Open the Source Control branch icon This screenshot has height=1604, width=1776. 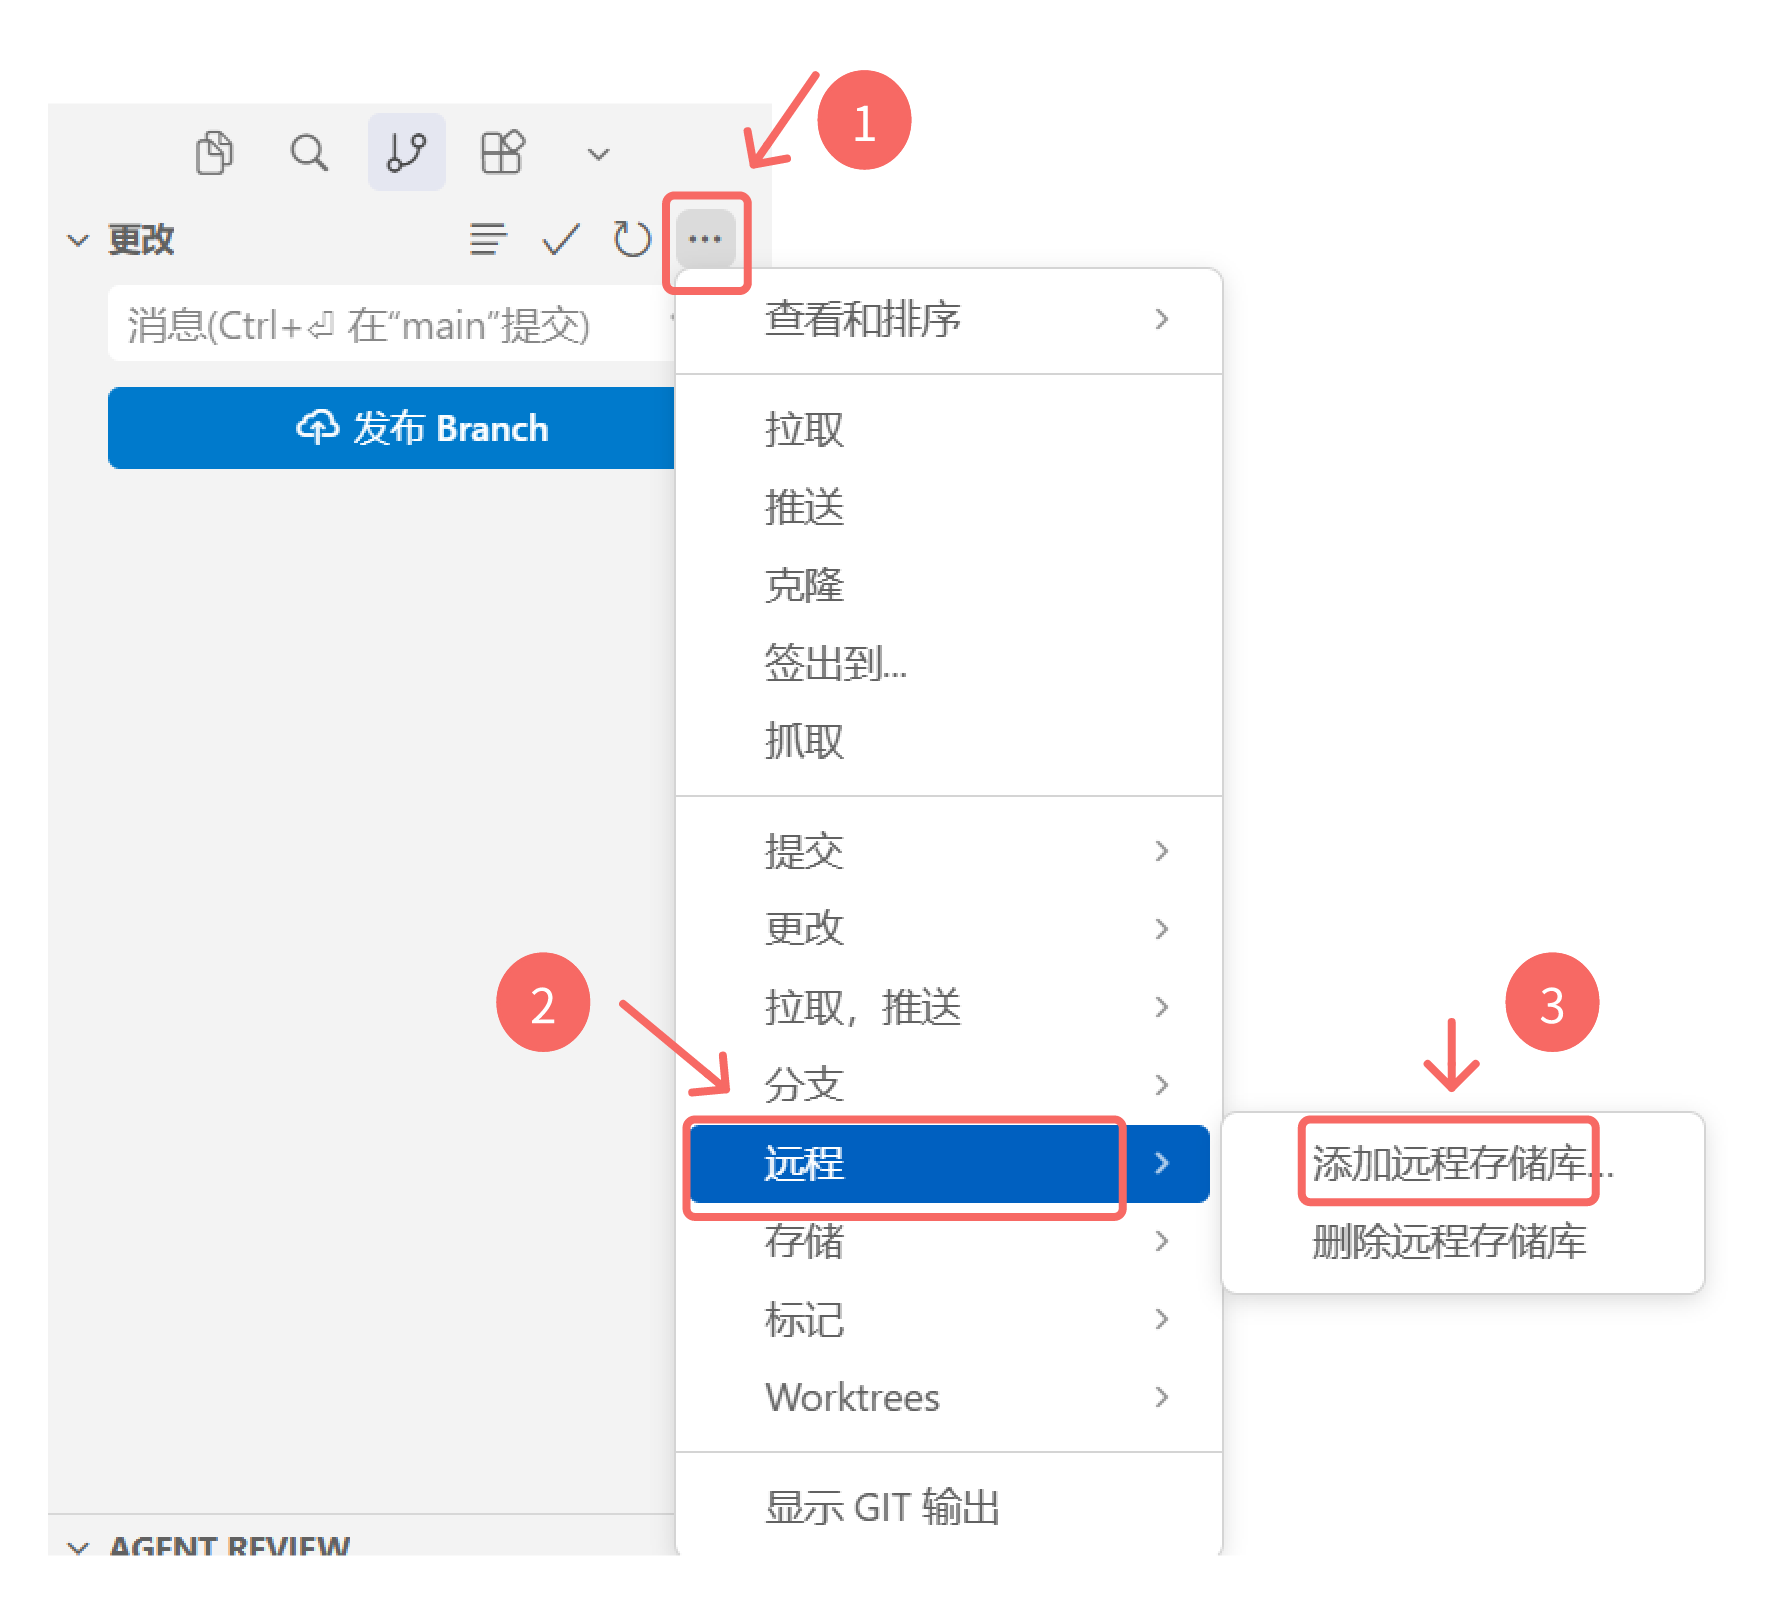(406, 152)
